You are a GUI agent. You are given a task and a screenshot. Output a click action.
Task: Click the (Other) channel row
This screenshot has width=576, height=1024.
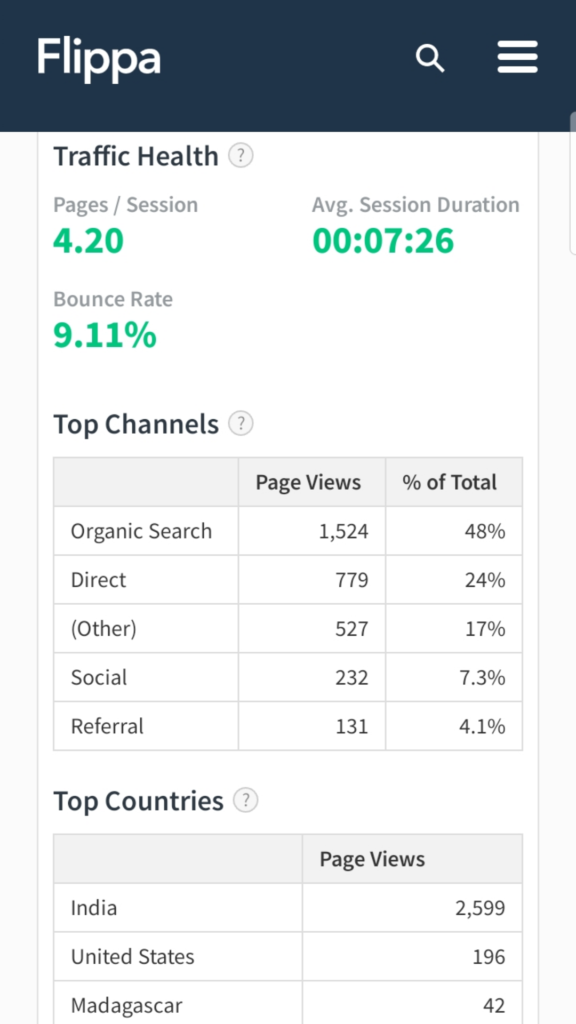click(288, 628)
